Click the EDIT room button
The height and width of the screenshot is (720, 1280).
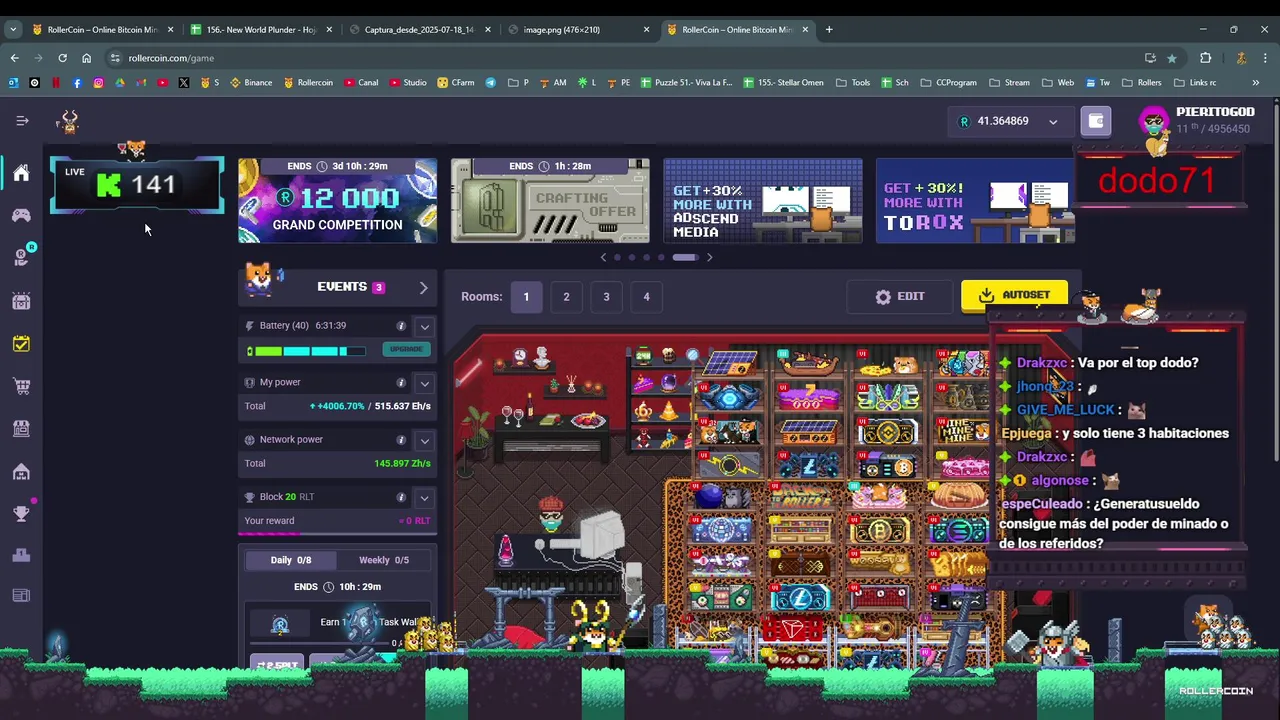tap(900, 296)
